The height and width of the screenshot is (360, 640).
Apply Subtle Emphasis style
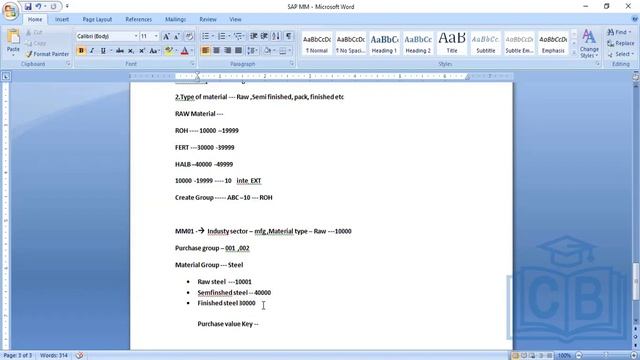pyautogui.click(x=519, y=44)
